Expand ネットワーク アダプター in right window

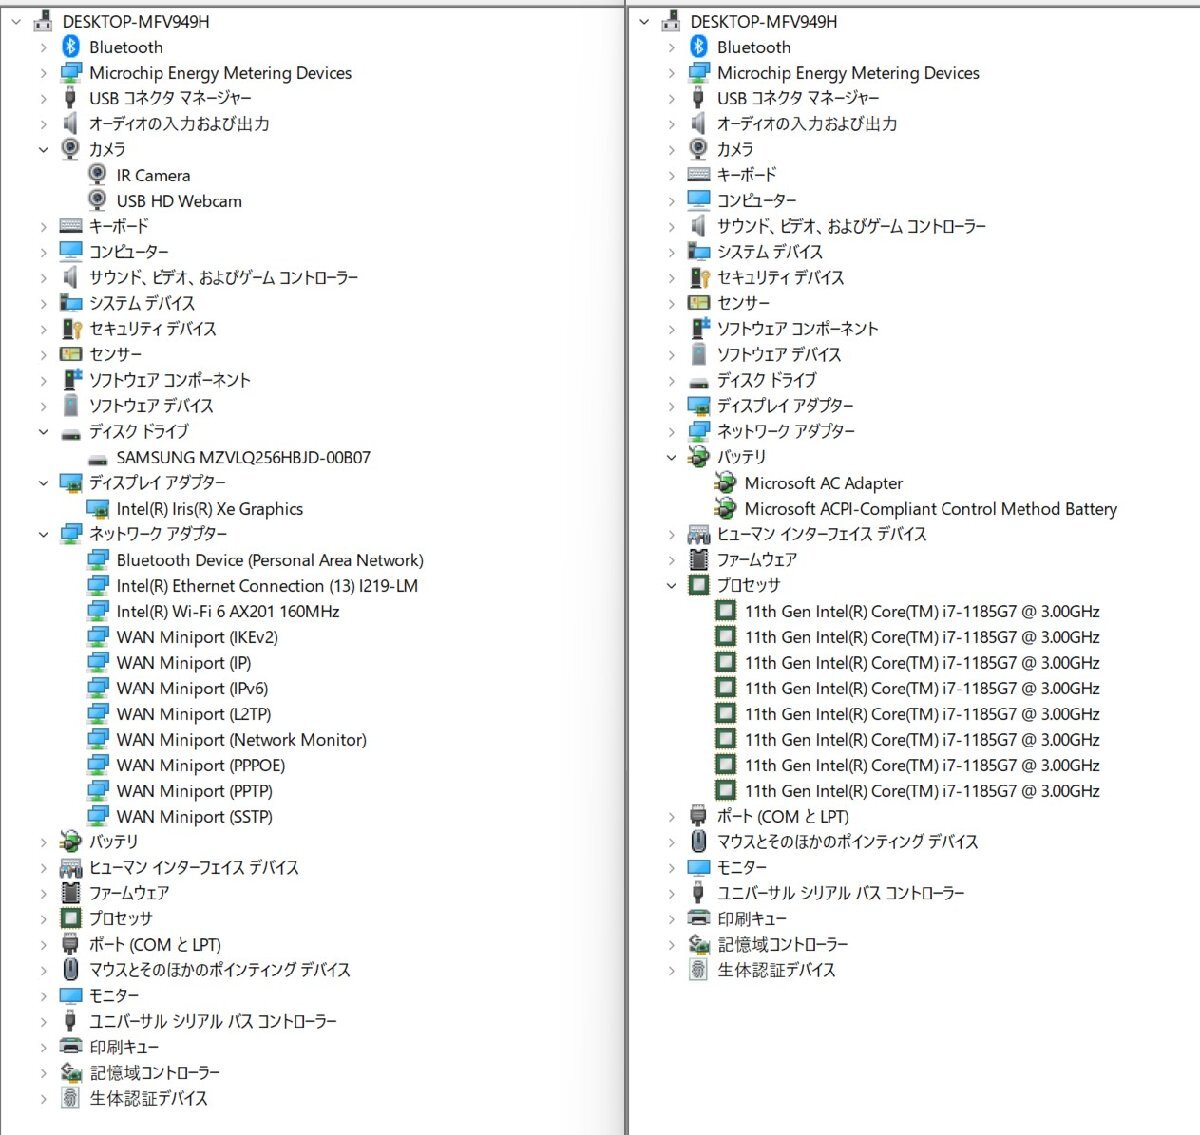[671, 432]
